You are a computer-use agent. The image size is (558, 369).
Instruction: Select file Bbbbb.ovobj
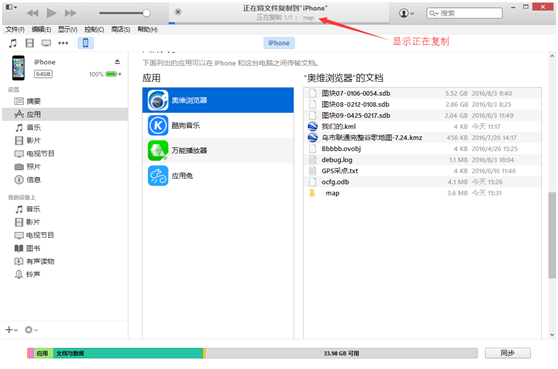(x=422, y=148)
